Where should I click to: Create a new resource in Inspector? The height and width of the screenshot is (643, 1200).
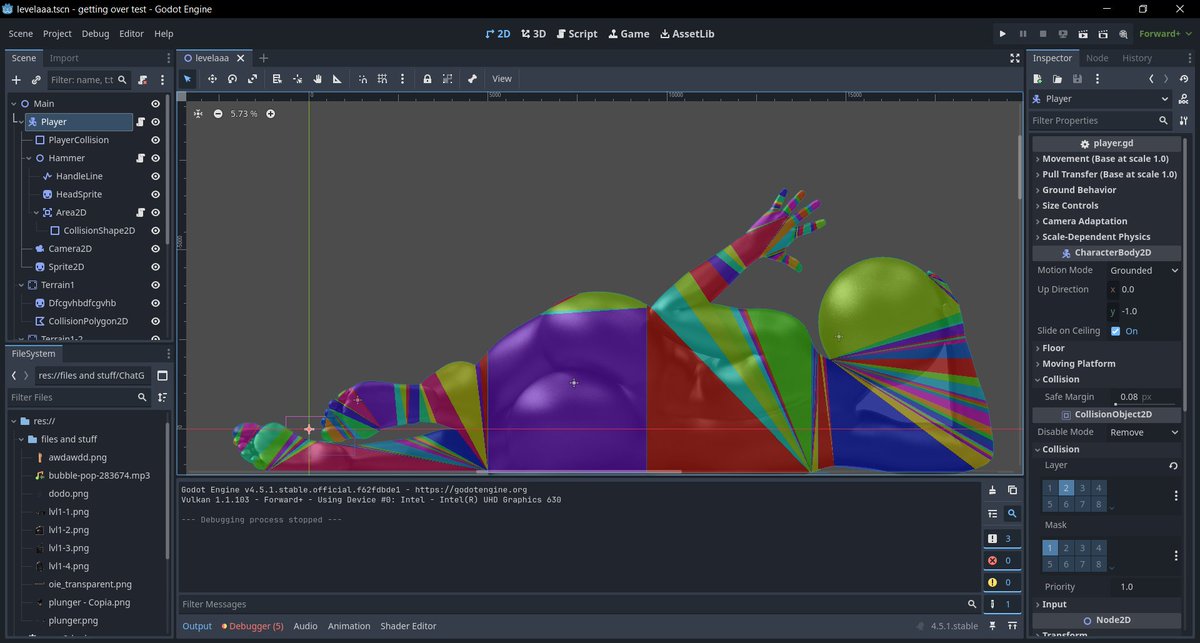pos(1038,79)
